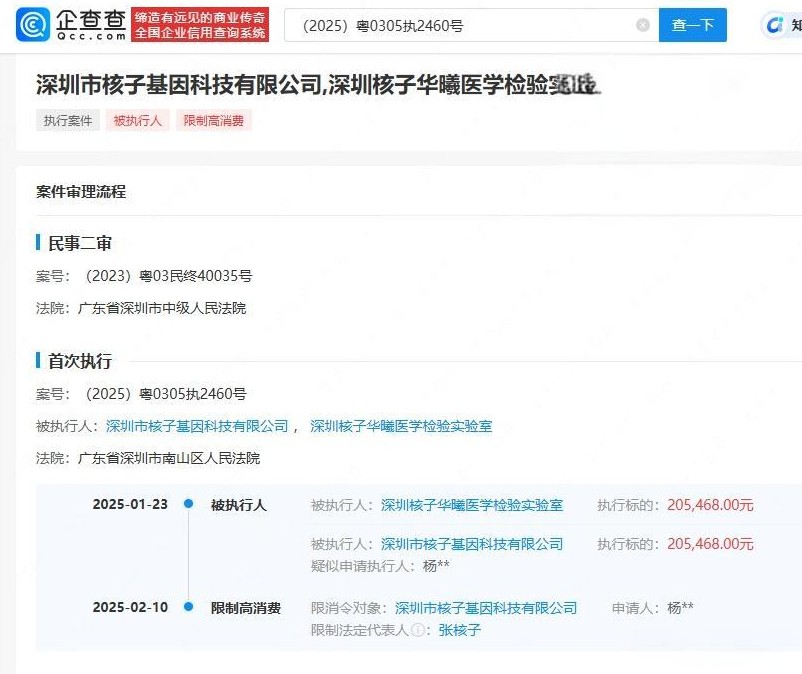The image size is (802, 674).
Task: Click the 民事二审 stage heading
Action: tap(80, 243)
